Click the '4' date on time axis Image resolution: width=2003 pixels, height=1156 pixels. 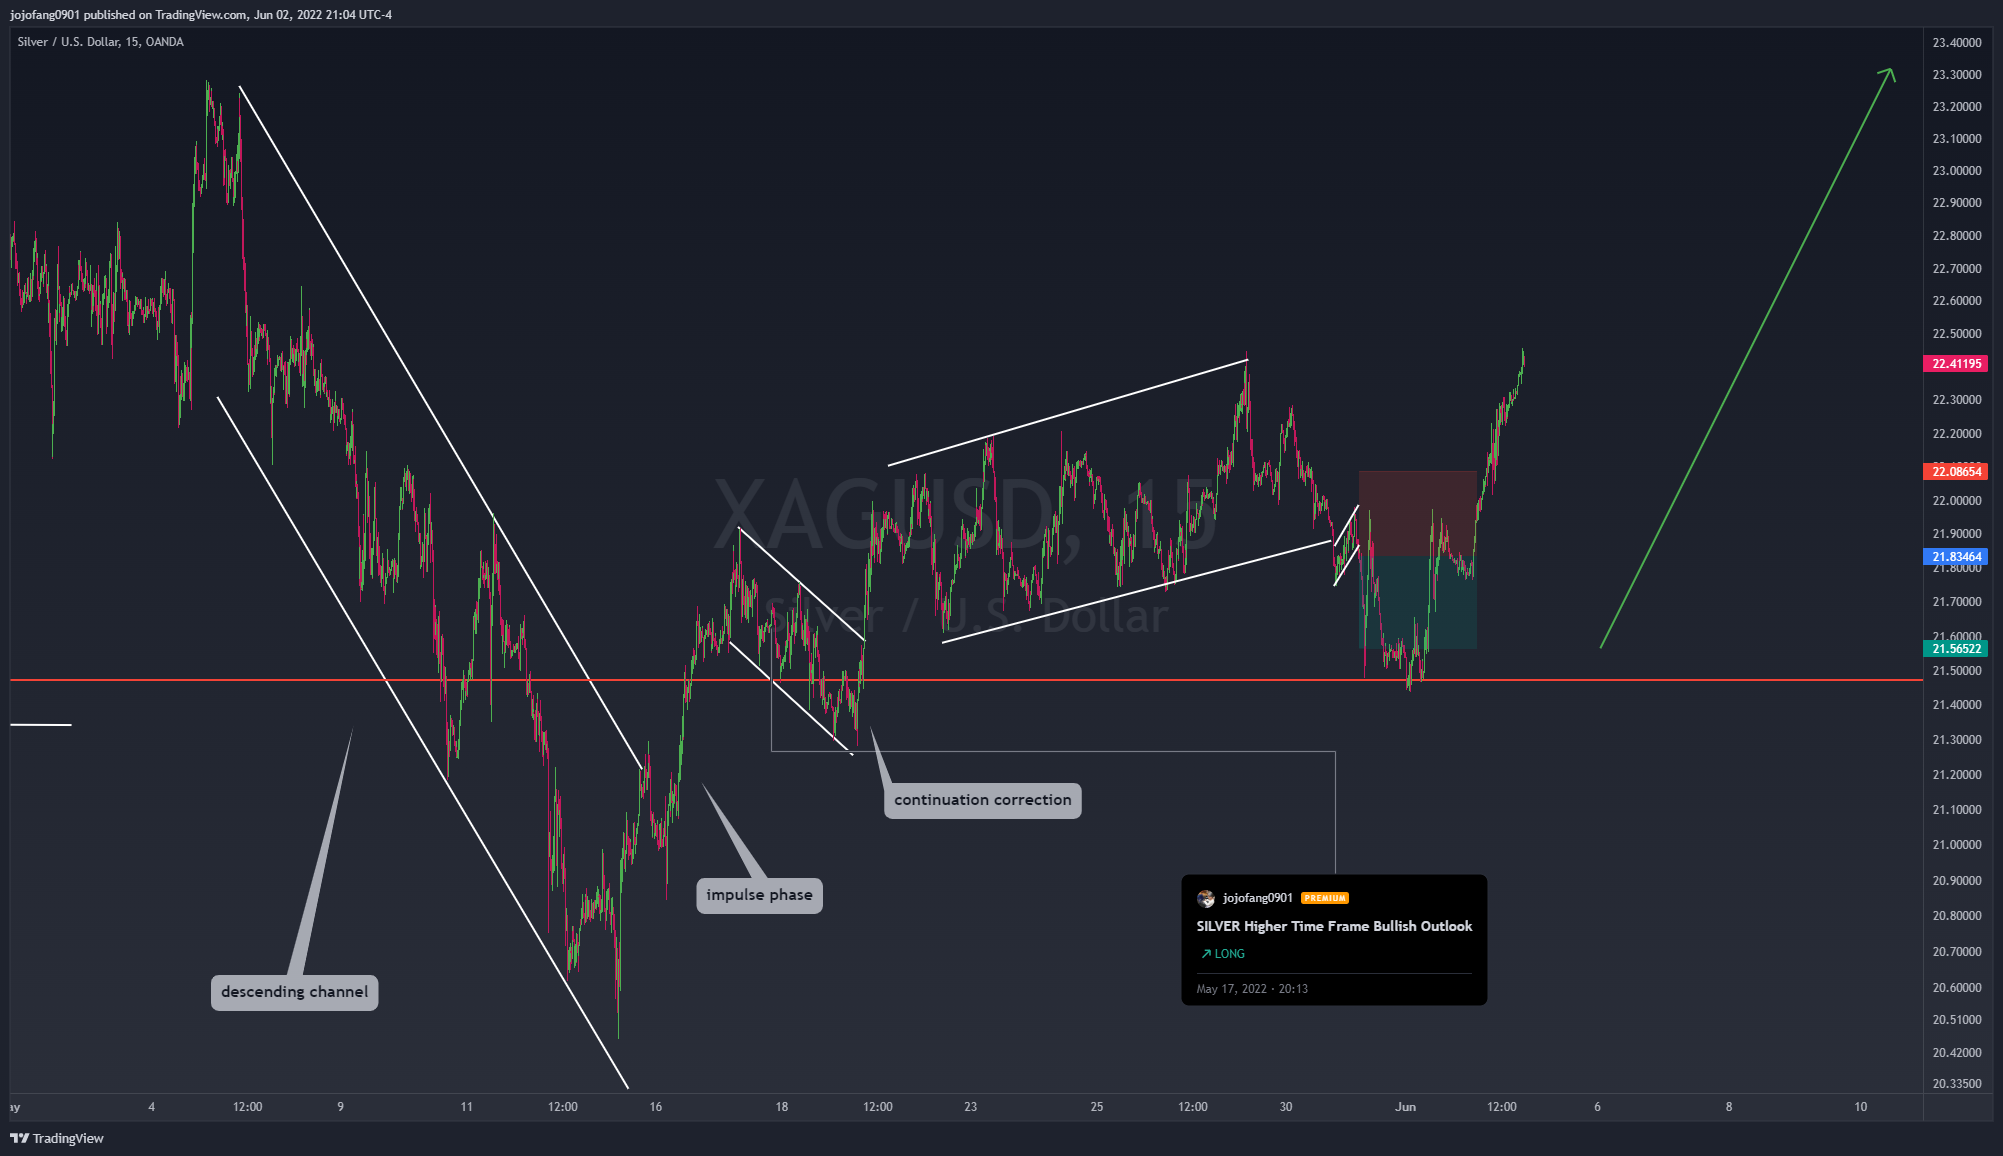click(152, 1107)
